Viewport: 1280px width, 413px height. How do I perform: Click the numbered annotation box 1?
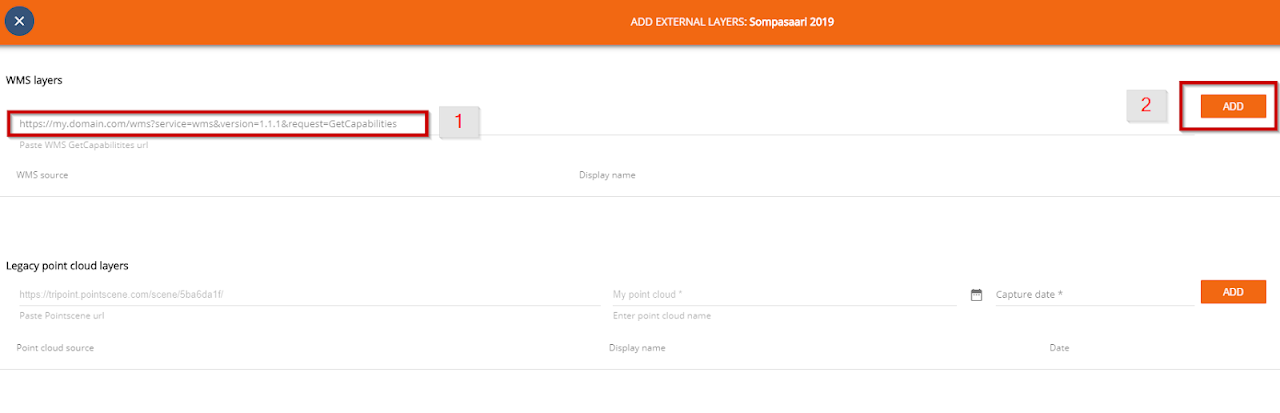459,122
